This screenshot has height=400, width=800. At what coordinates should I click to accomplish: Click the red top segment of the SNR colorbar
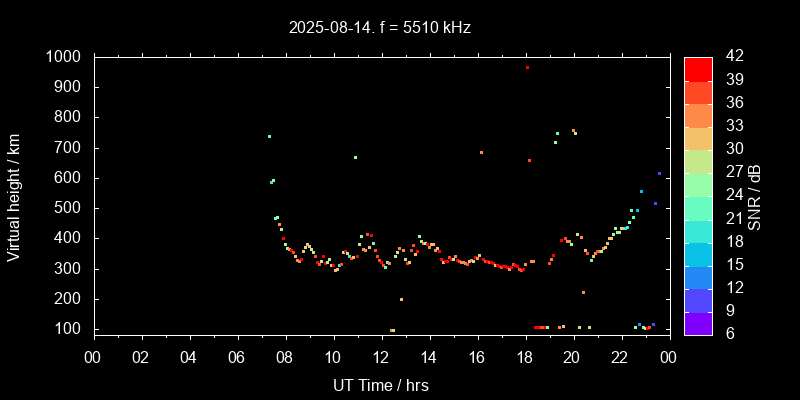698,68
